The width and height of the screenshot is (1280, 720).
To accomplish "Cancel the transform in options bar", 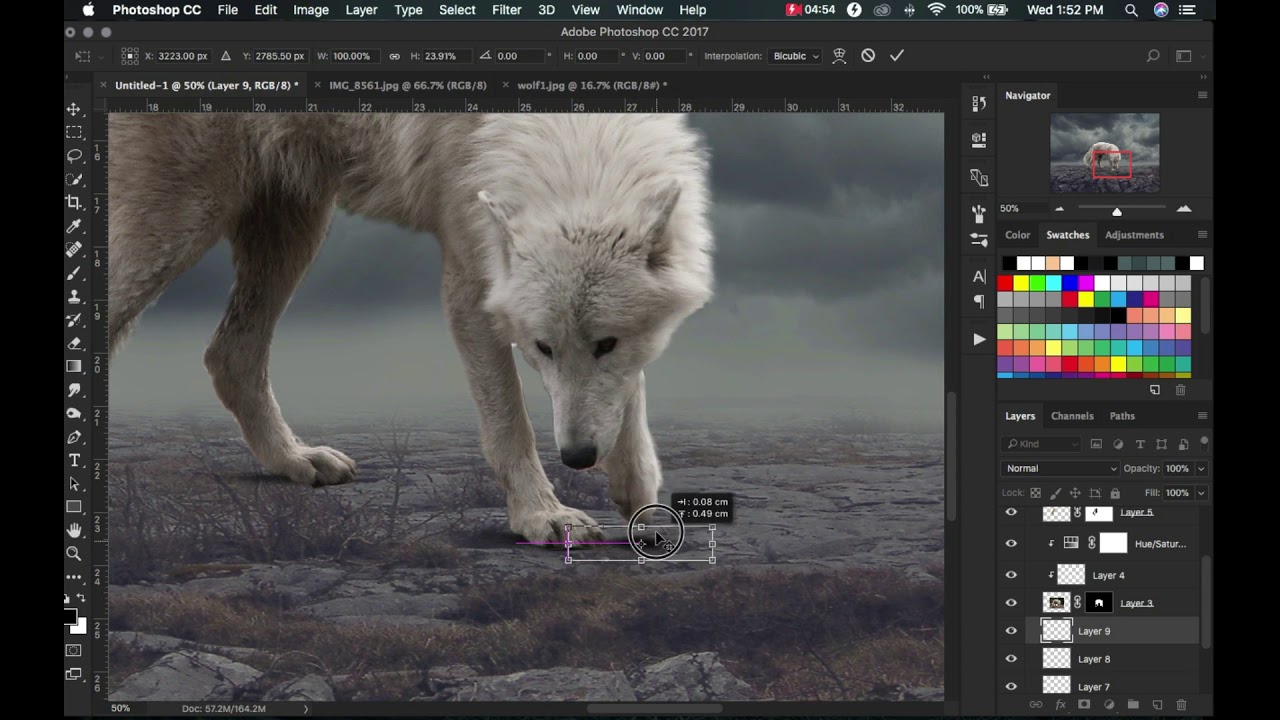I will point(868,56).
